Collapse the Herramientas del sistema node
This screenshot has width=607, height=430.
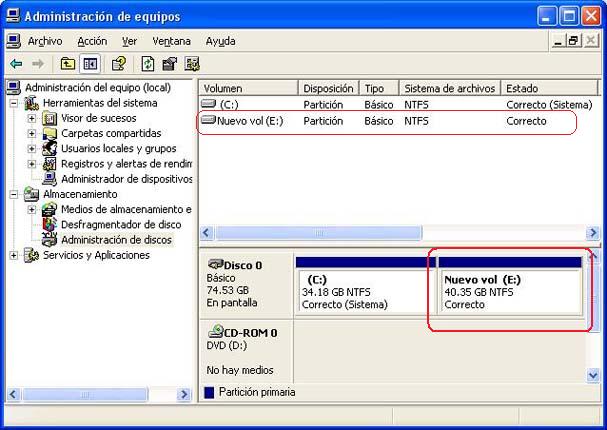coord(14,103)
